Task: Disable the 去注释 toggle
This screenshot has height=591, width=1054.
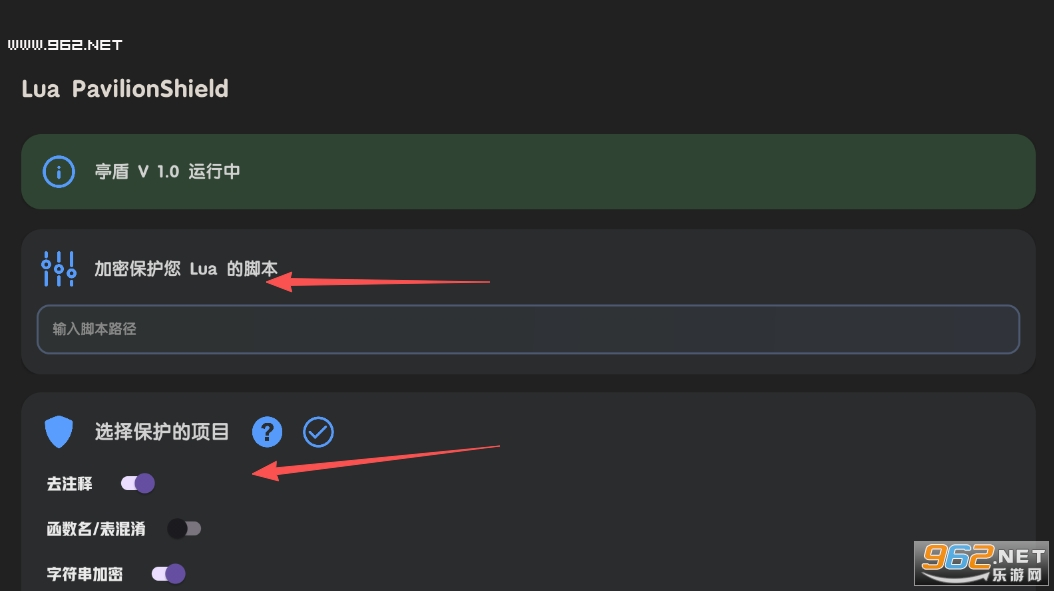Action: click(138, 483)
